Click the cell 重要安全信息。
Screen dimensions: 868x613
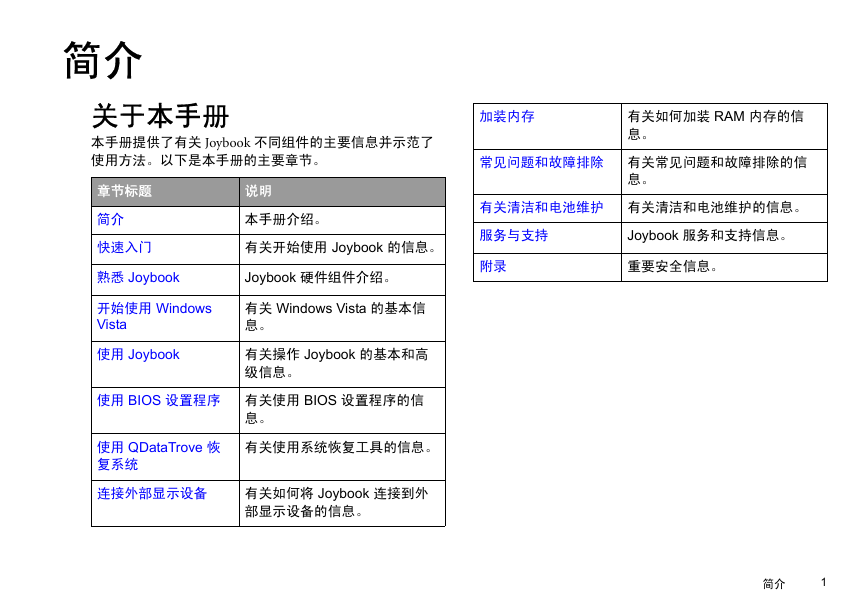point(724,267)
